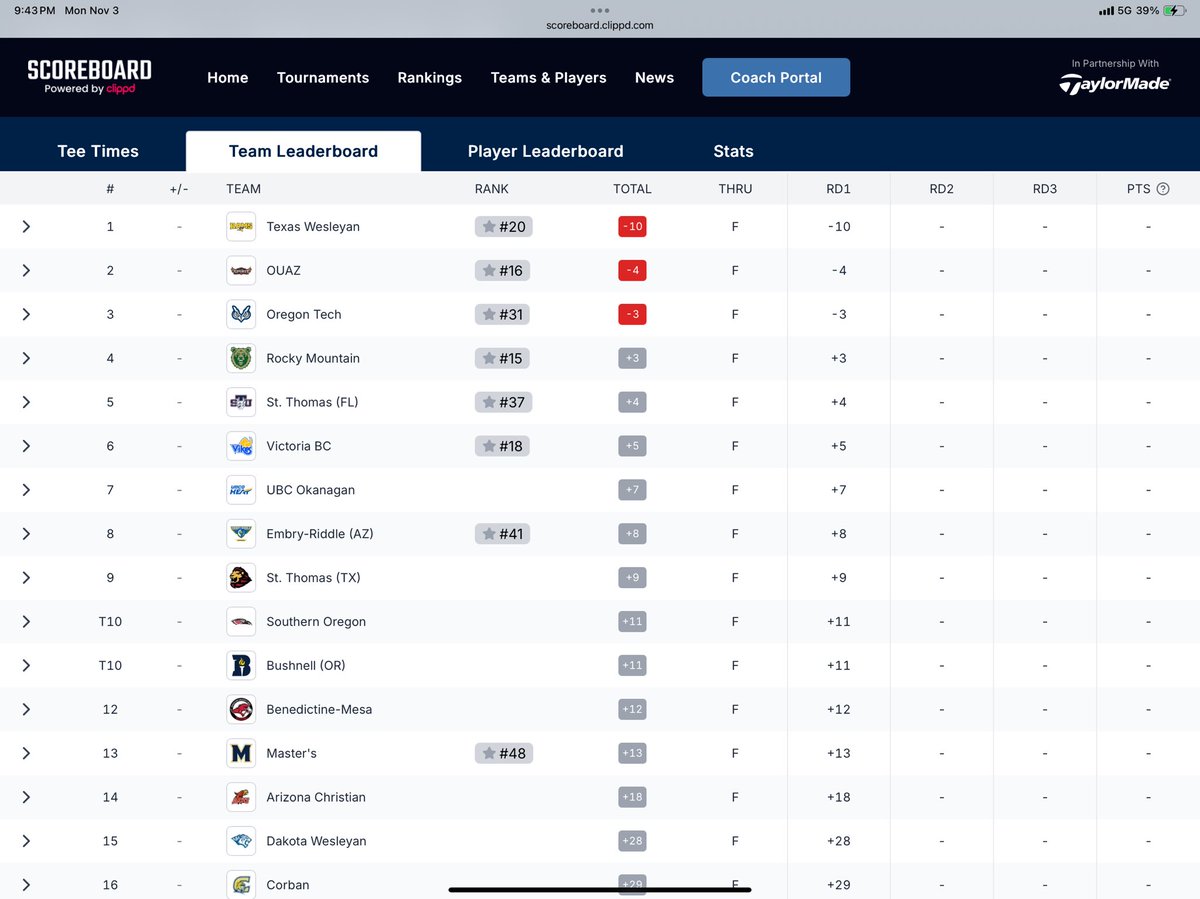Expand the UBC Okanagan row

tap(26, 491)
